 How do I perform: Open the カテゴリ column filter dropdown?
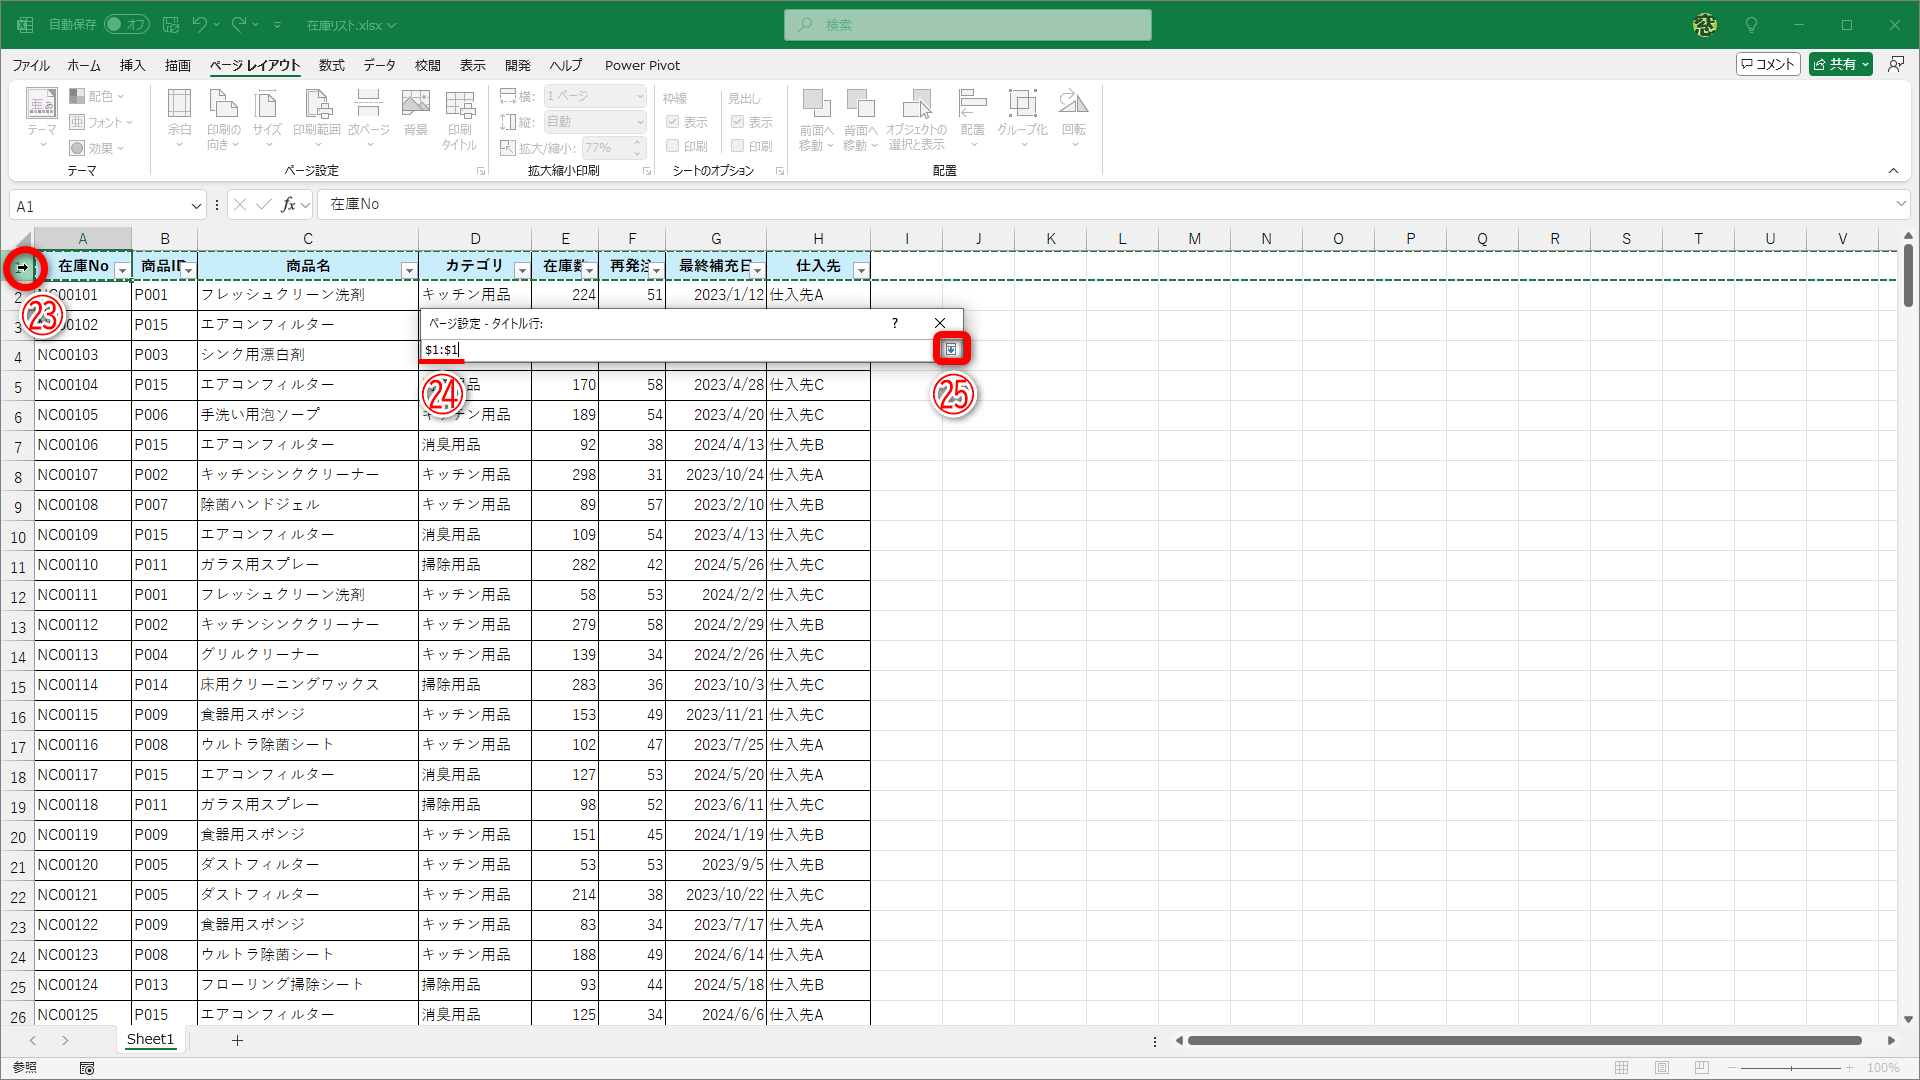pos(521,269)
